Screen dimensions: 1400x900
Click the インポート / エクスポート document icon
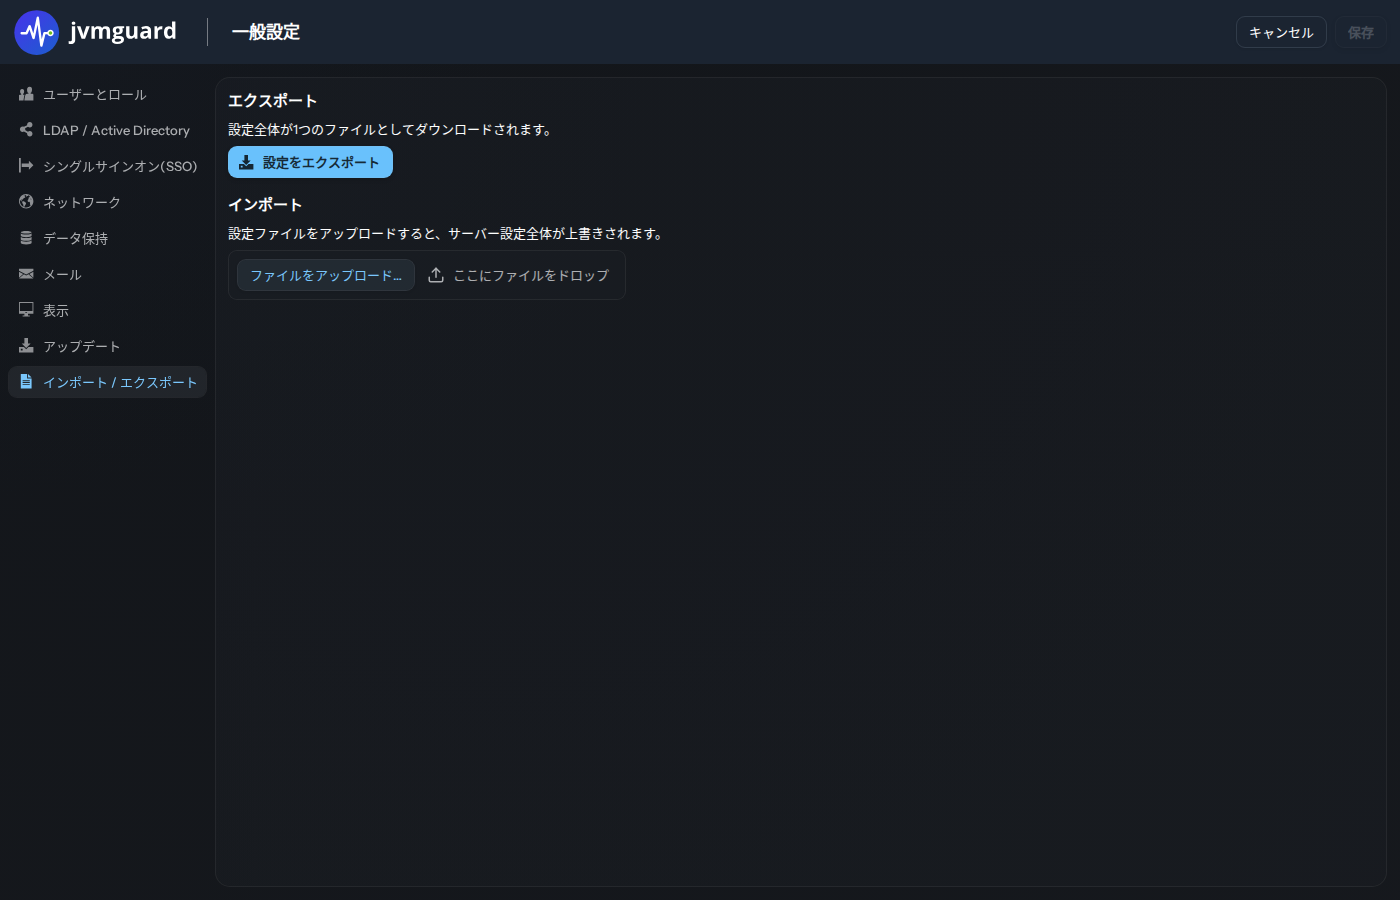(x=26, y=382)
